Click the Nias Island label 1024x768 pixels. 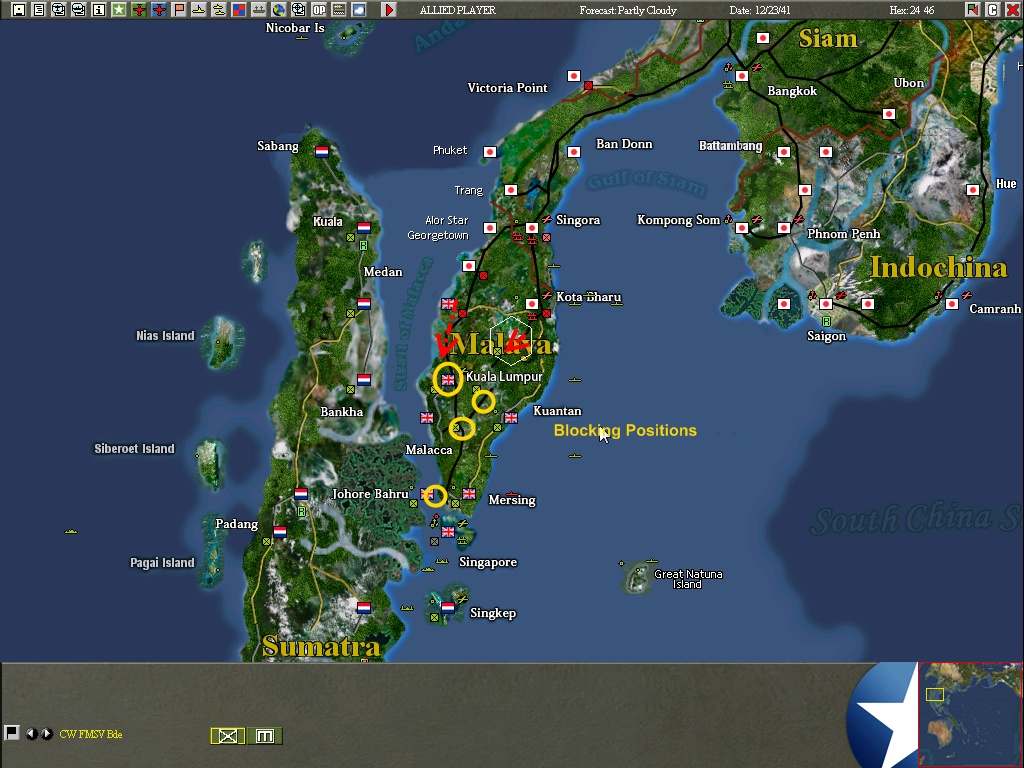click(x=165, y=336)
